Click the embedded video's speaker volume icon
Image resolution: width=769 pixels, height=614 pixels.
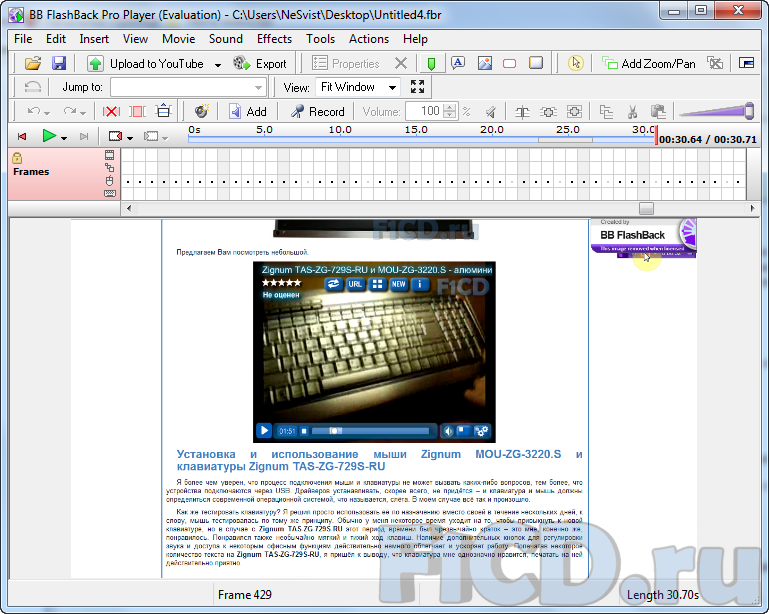[448, 431]
